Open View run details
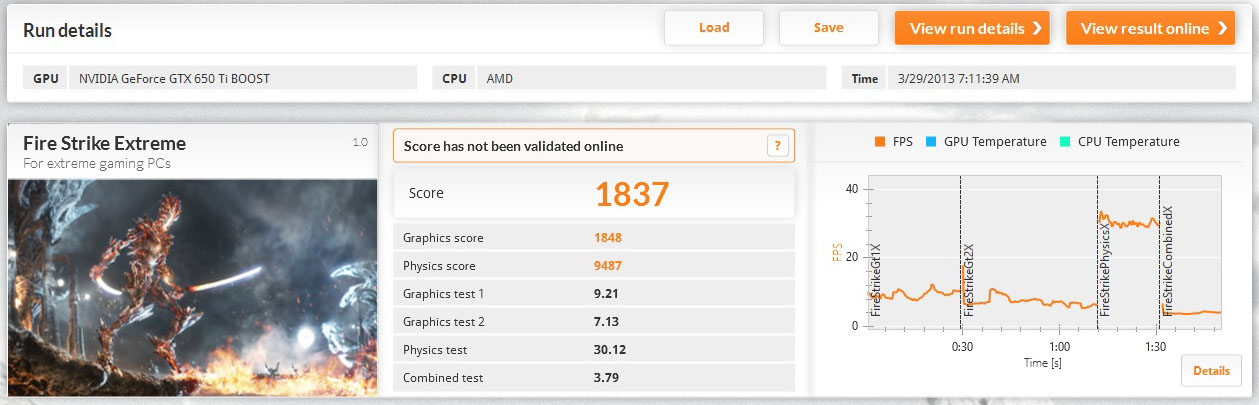1259x405 pixels. pyautogui.click(x=974, y=28)
